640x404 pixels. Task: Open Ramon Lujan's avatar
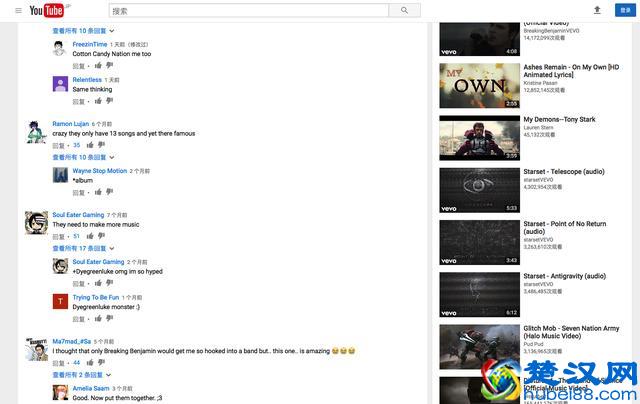coord(36,132)
